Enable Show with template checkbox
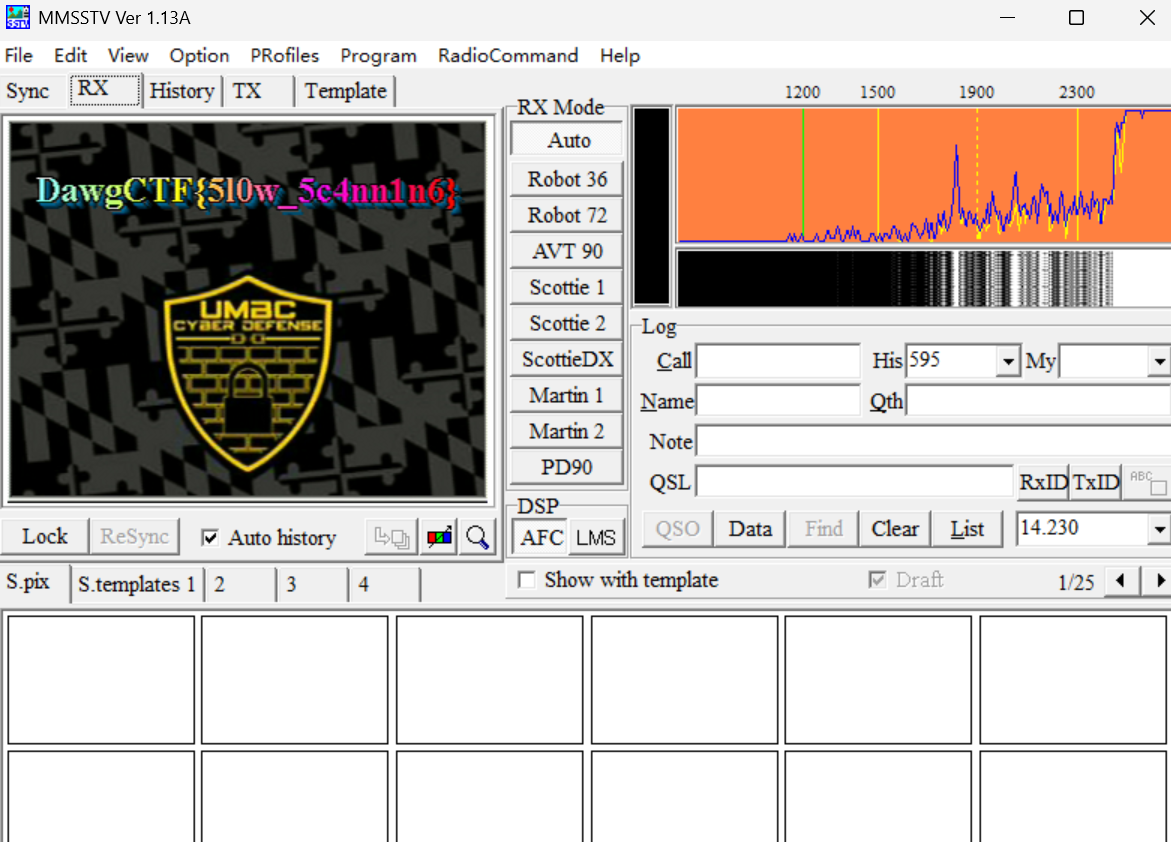Viewport: 1171px width, 842px height. [x=527, y=580]
